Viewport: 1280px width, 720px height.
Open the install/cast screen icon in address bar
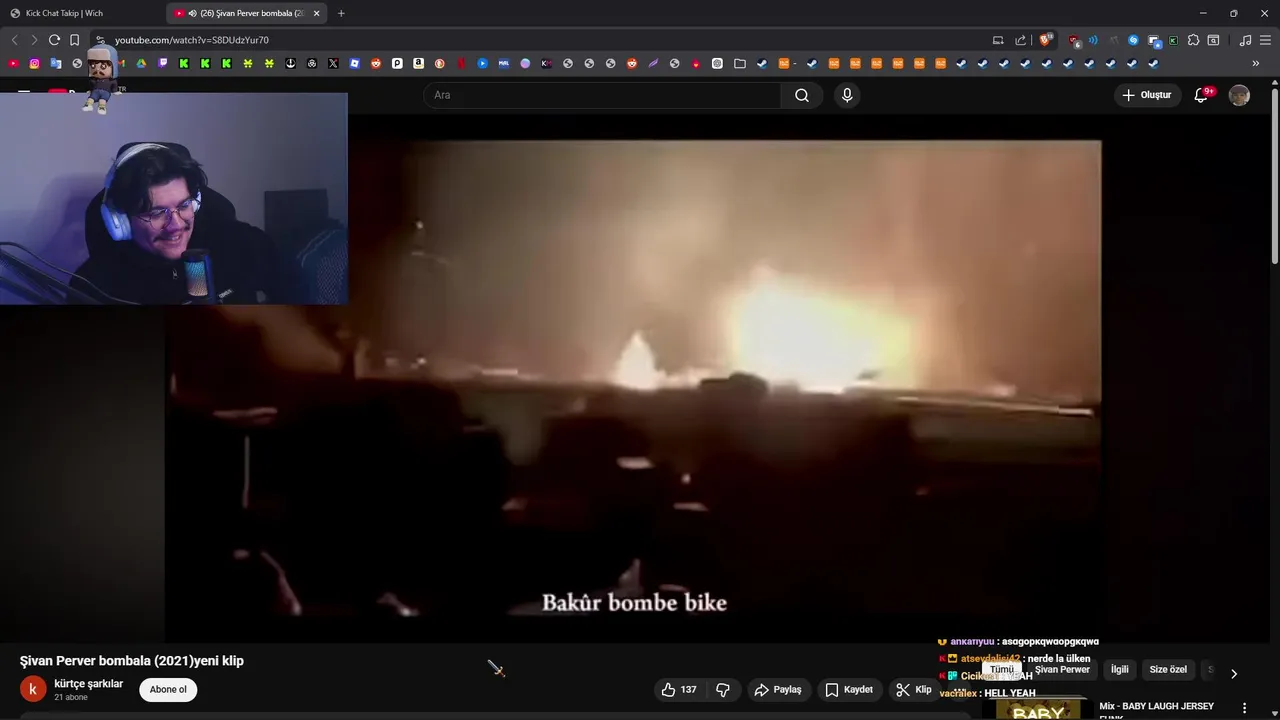[998, 40]
